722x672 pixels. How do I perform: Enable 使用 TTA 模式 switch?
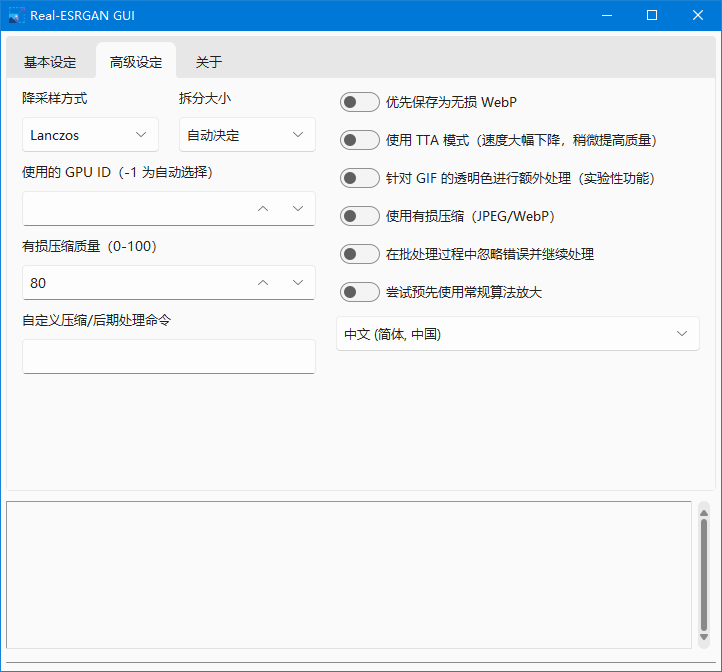360,140
